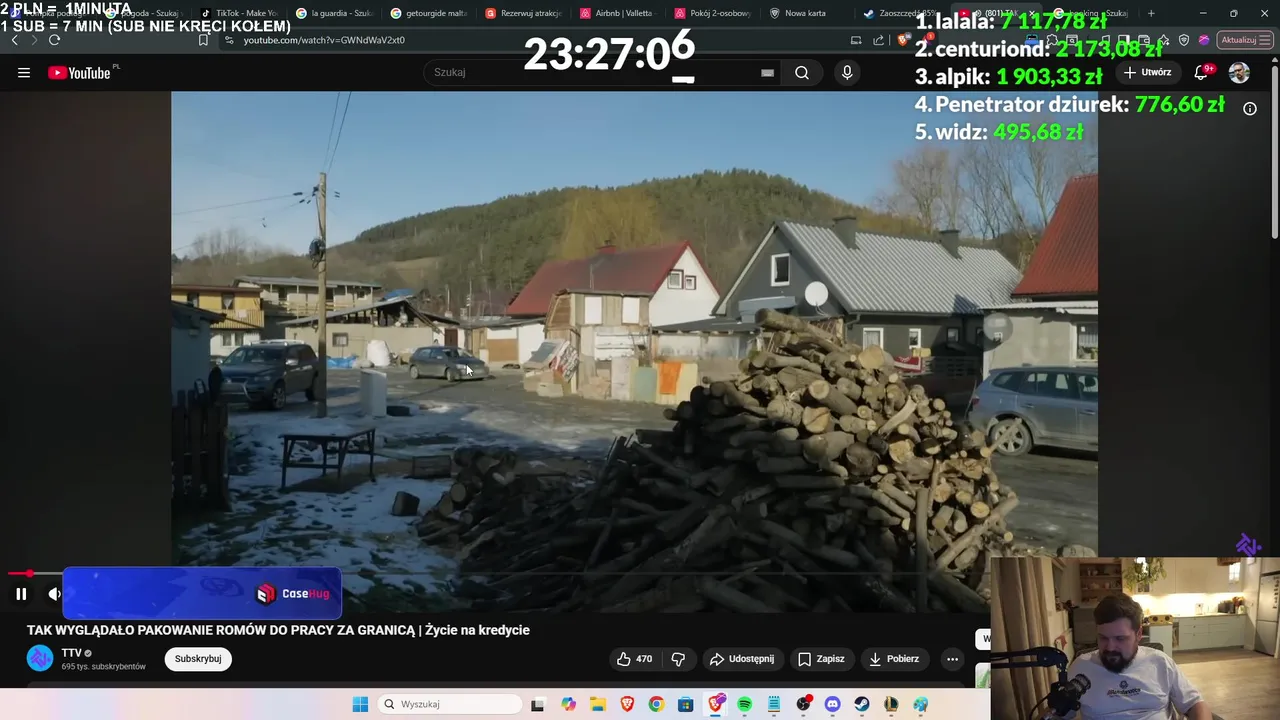Image resolution: width=1280 pixels, height=720 pixels.
Task: Download the video using Pobierz
Action: point(894,659)
